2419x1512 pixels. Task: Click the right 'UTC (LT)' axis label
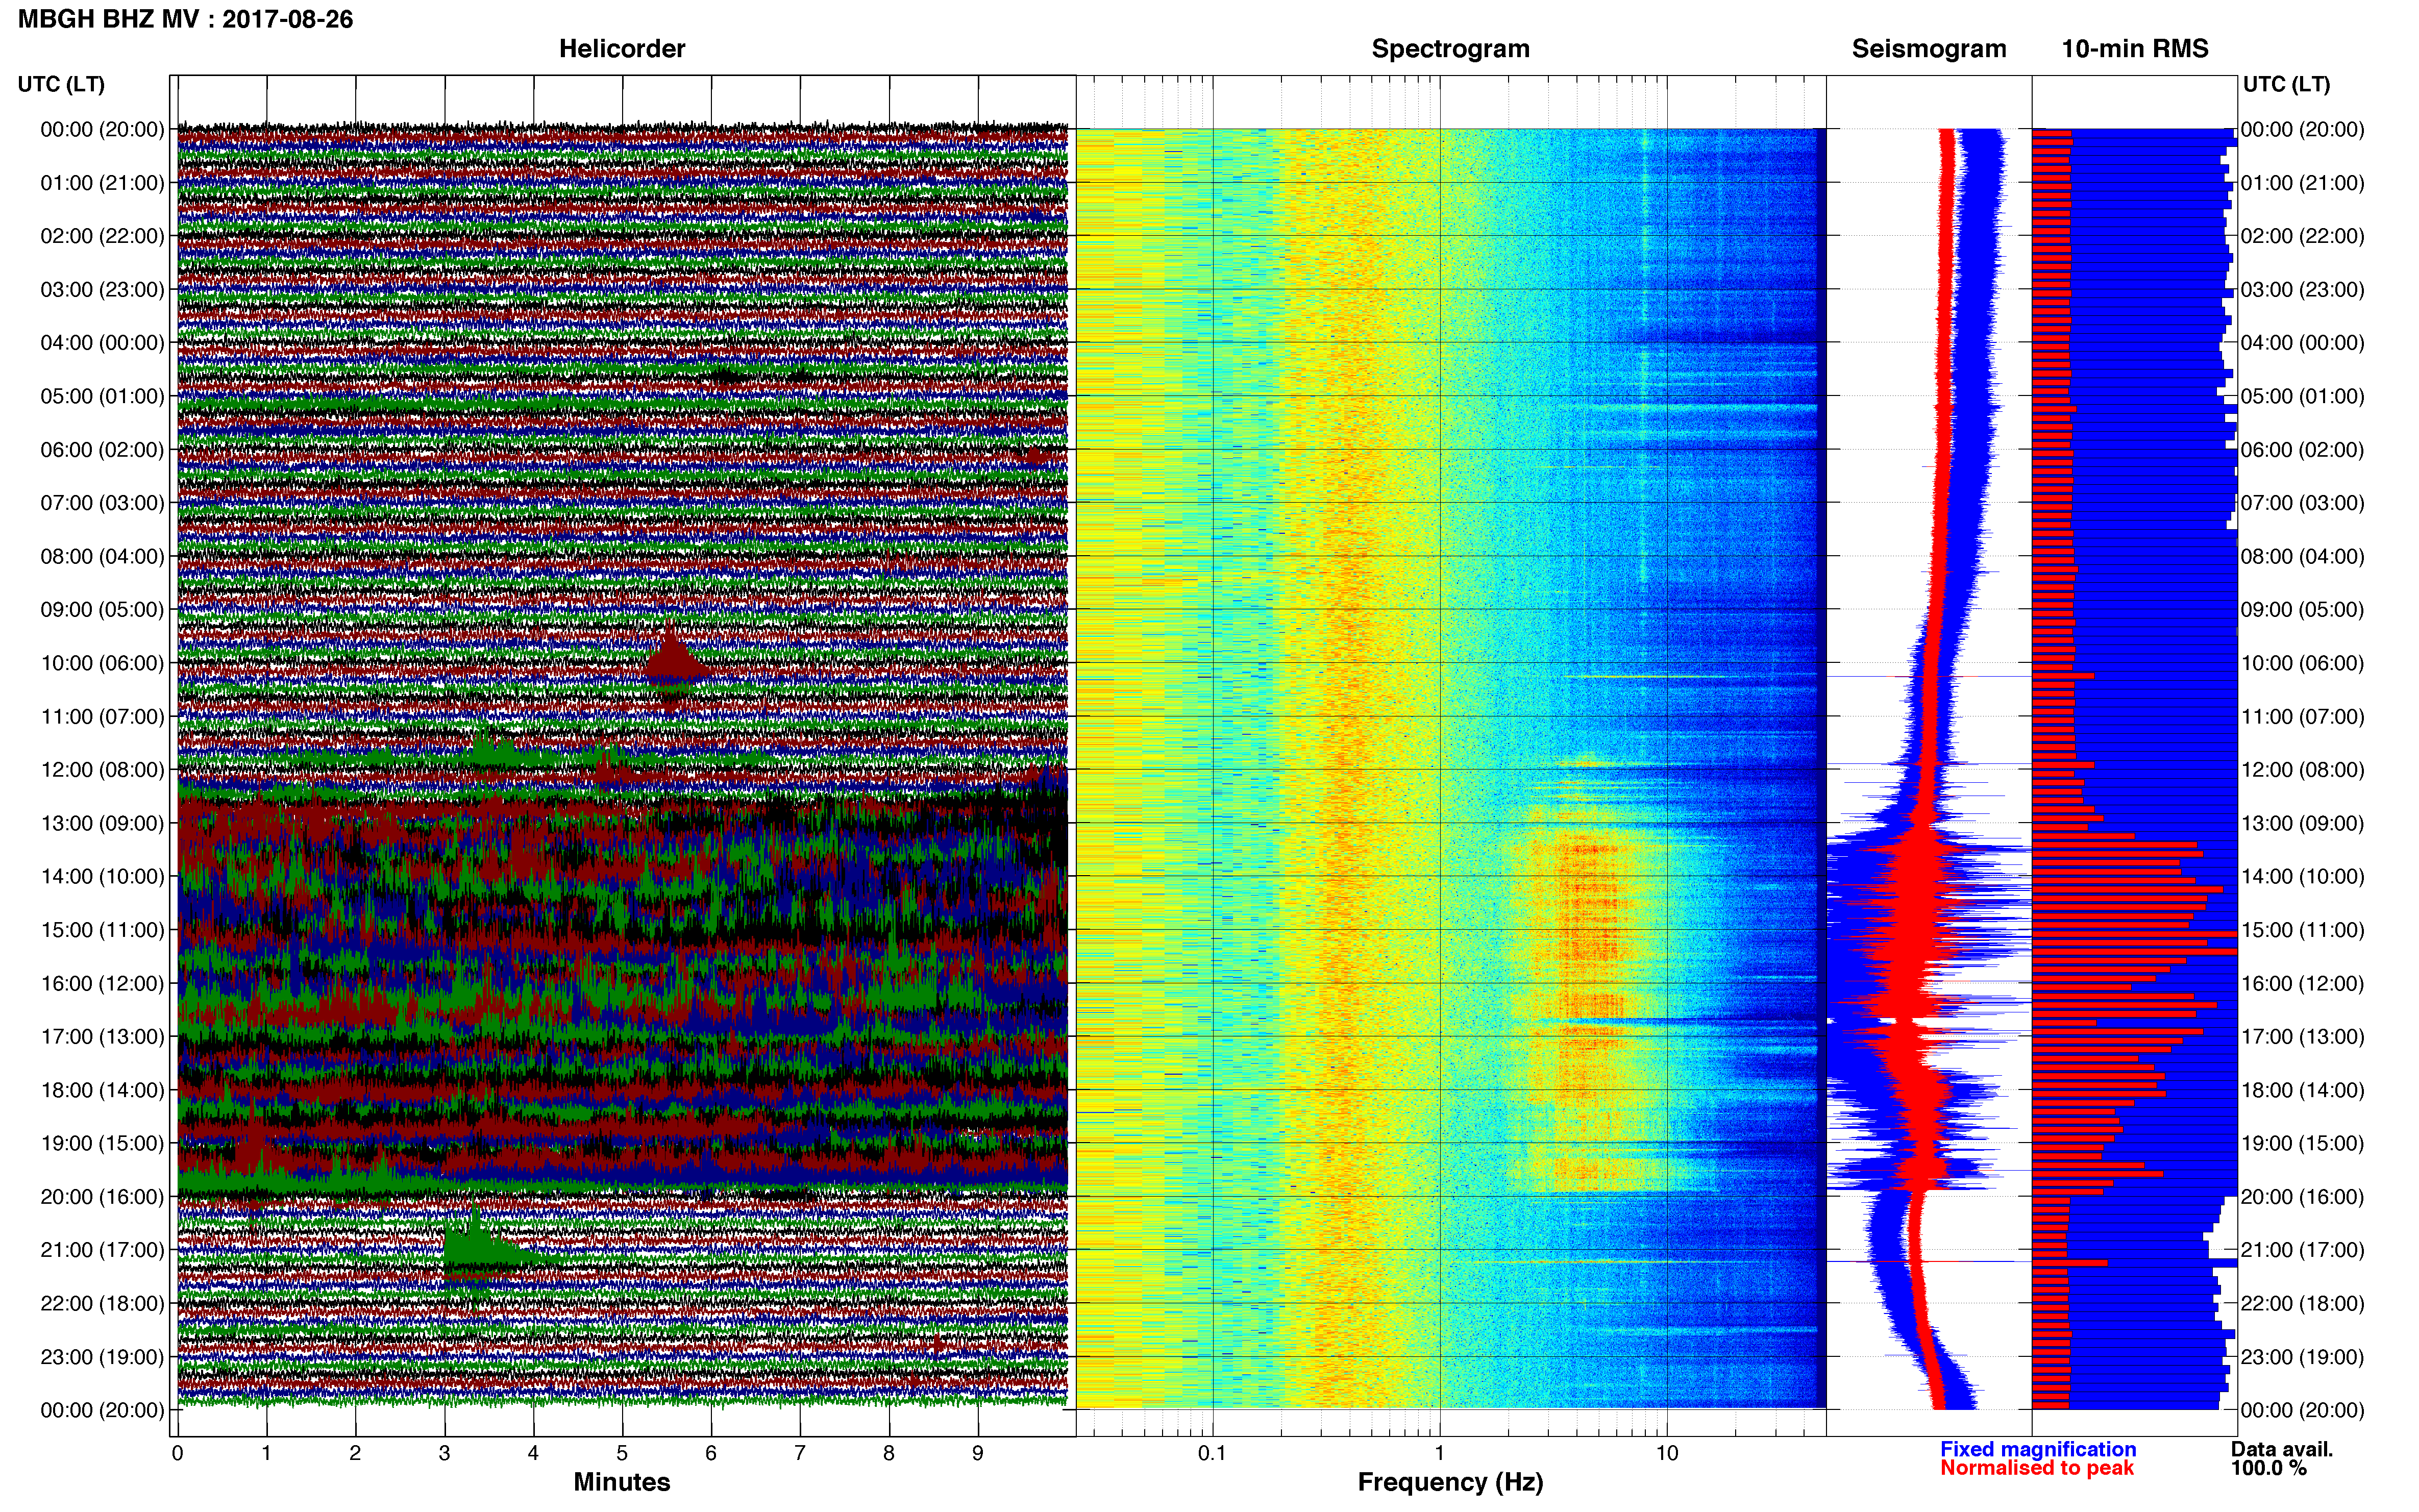[x=2286, y=84]
